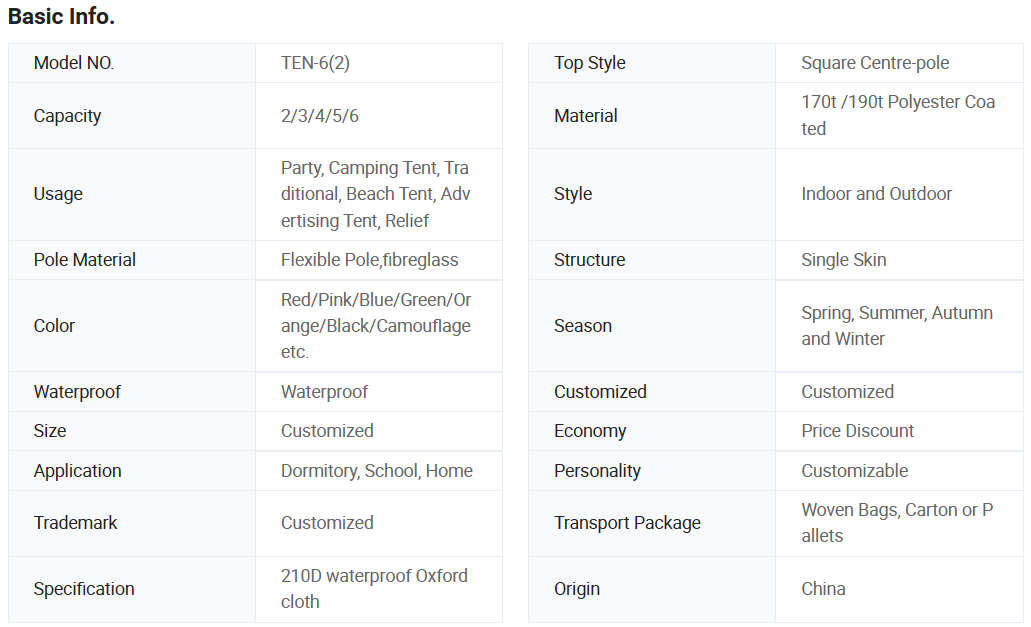Click the "Transport Package" row label
The height and width of the screenshot is (627, 1031).
627,523
